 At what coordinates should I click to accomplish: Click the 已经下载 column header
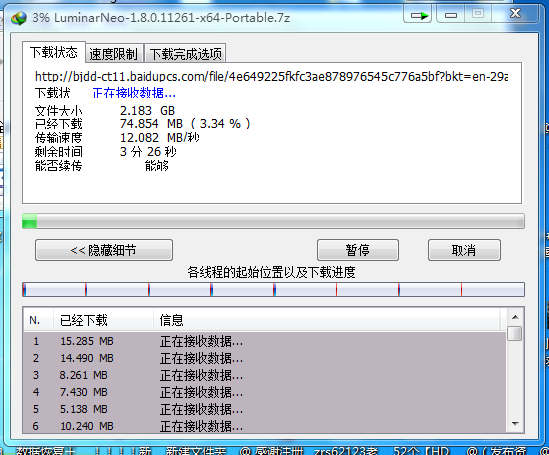point(103,320)
